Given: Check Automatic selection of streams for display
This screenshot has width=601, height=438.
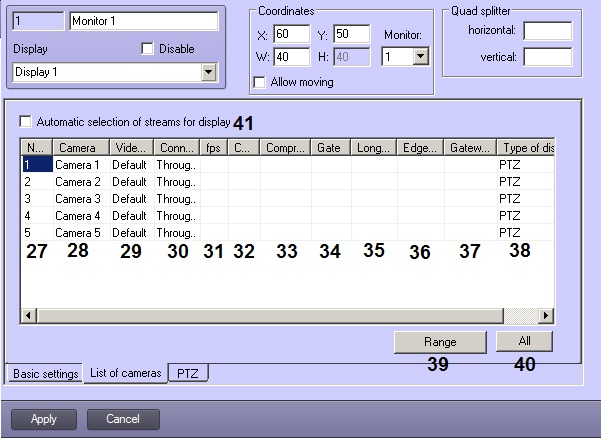Looking at the screenshot, I should click(25, 122).
